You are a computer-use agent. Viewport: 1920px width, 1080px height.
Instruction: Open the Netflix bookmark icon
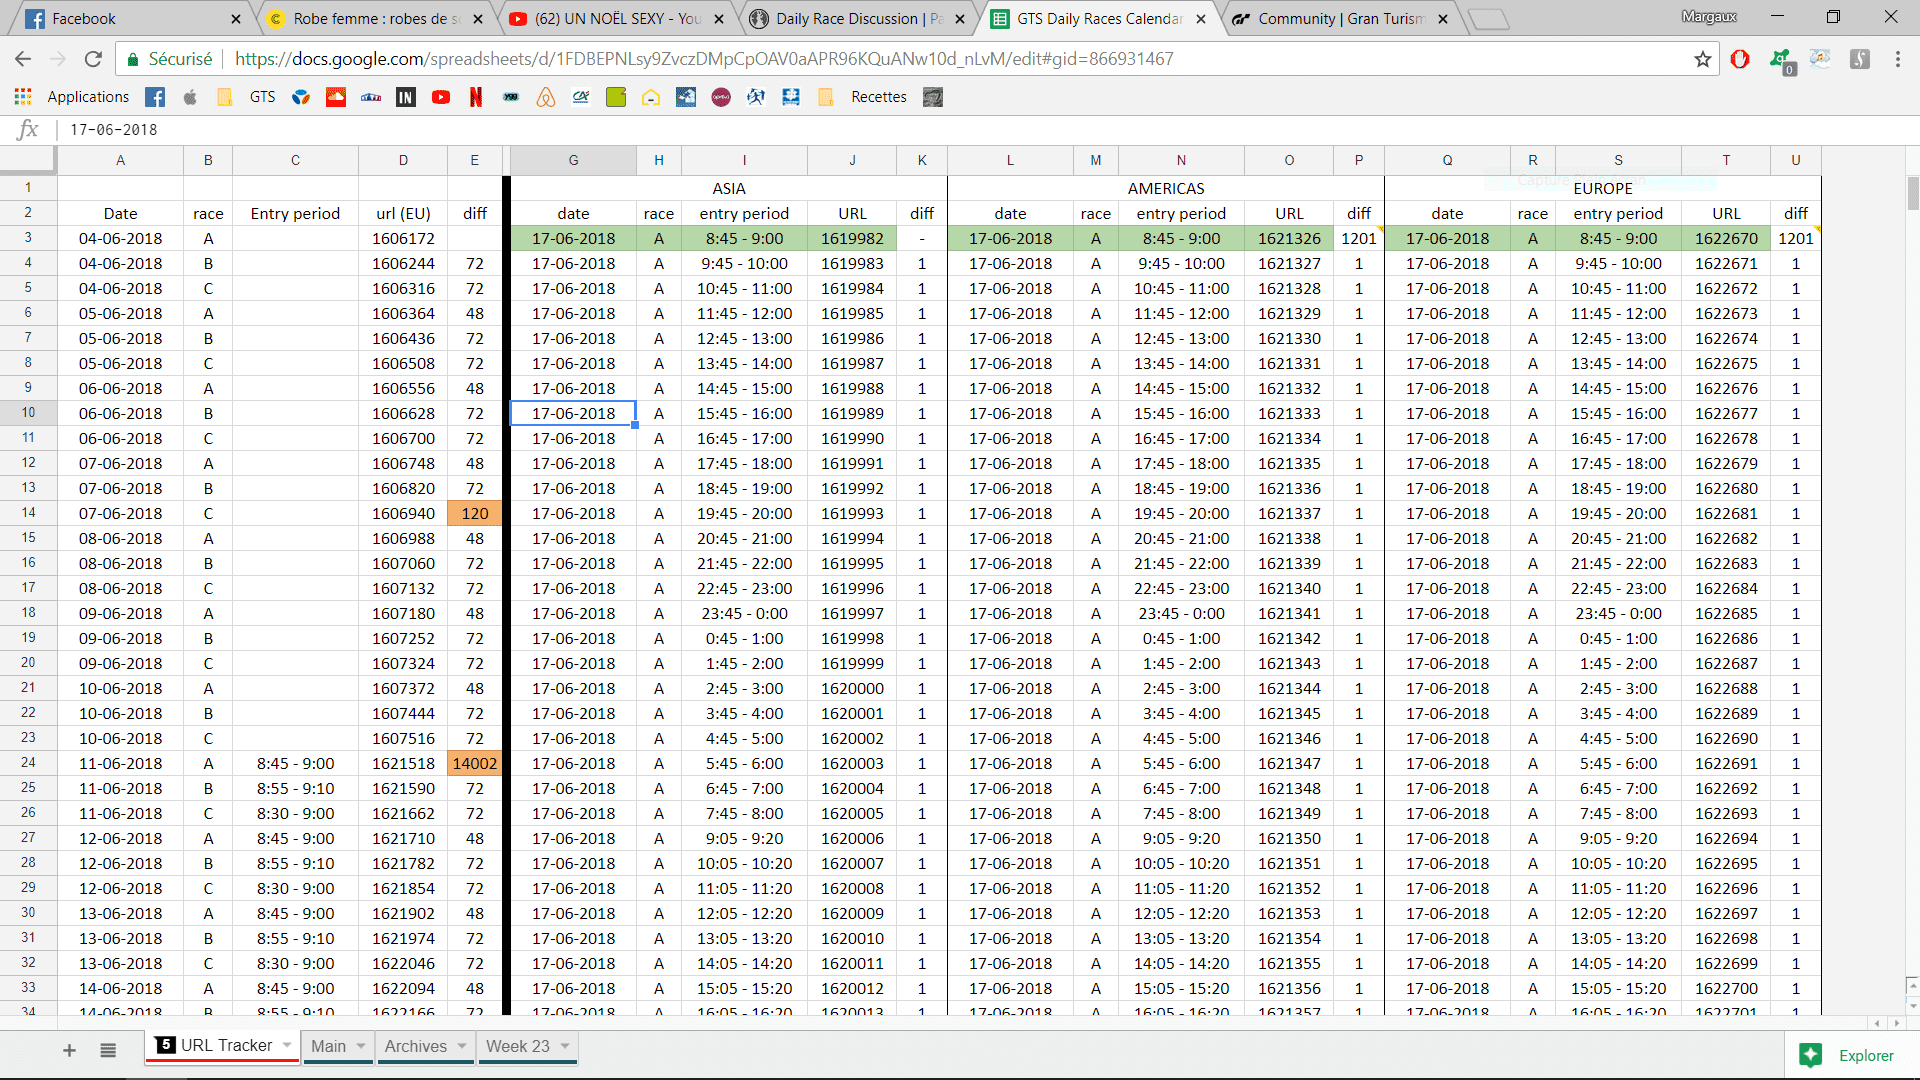pos(476,97)
